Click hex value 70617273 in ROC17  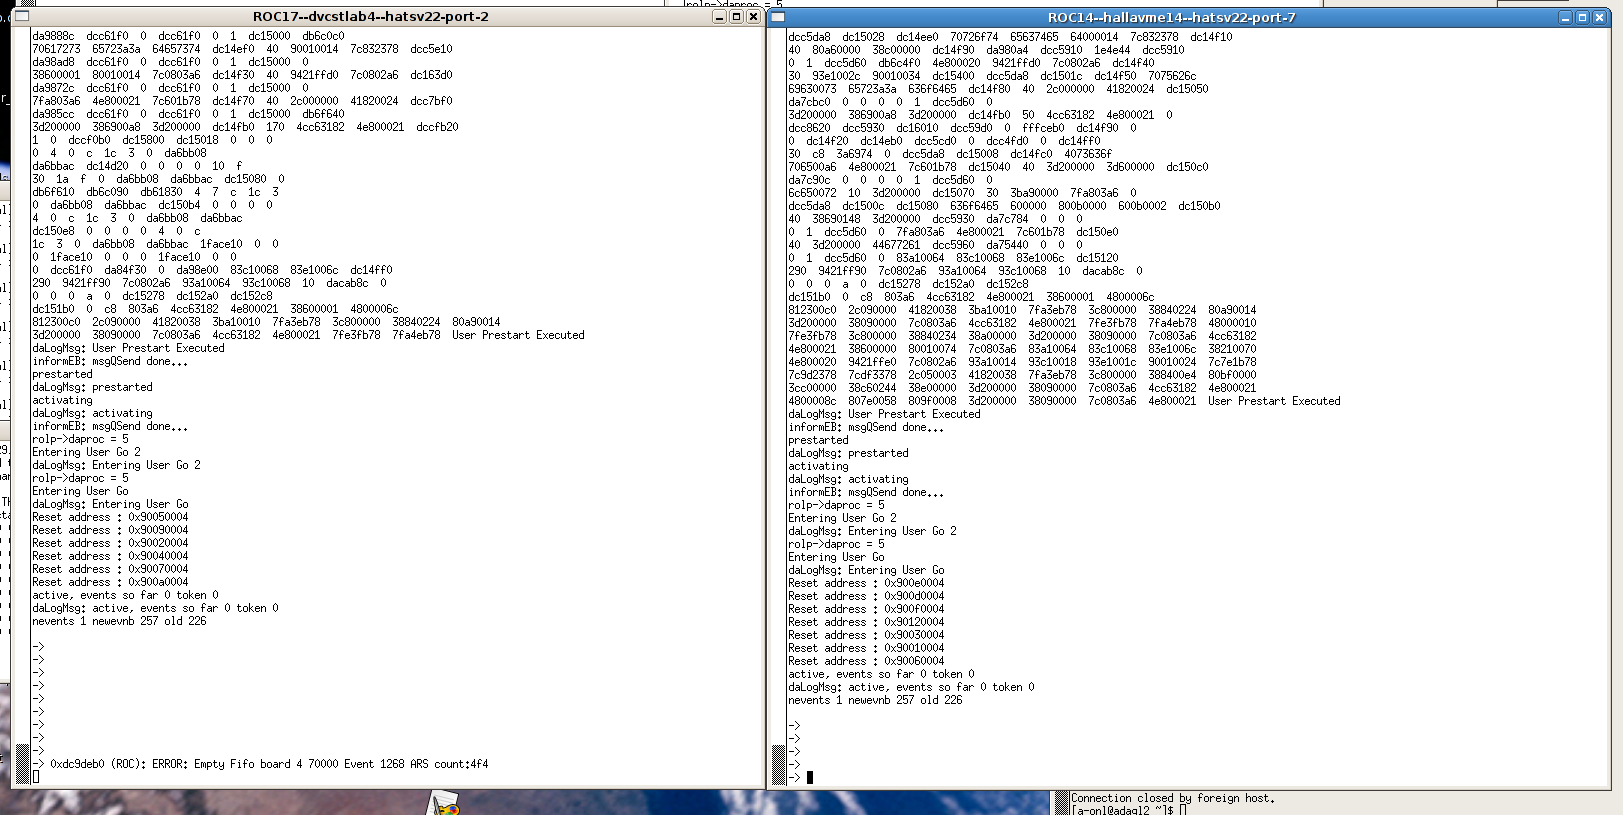56,49
